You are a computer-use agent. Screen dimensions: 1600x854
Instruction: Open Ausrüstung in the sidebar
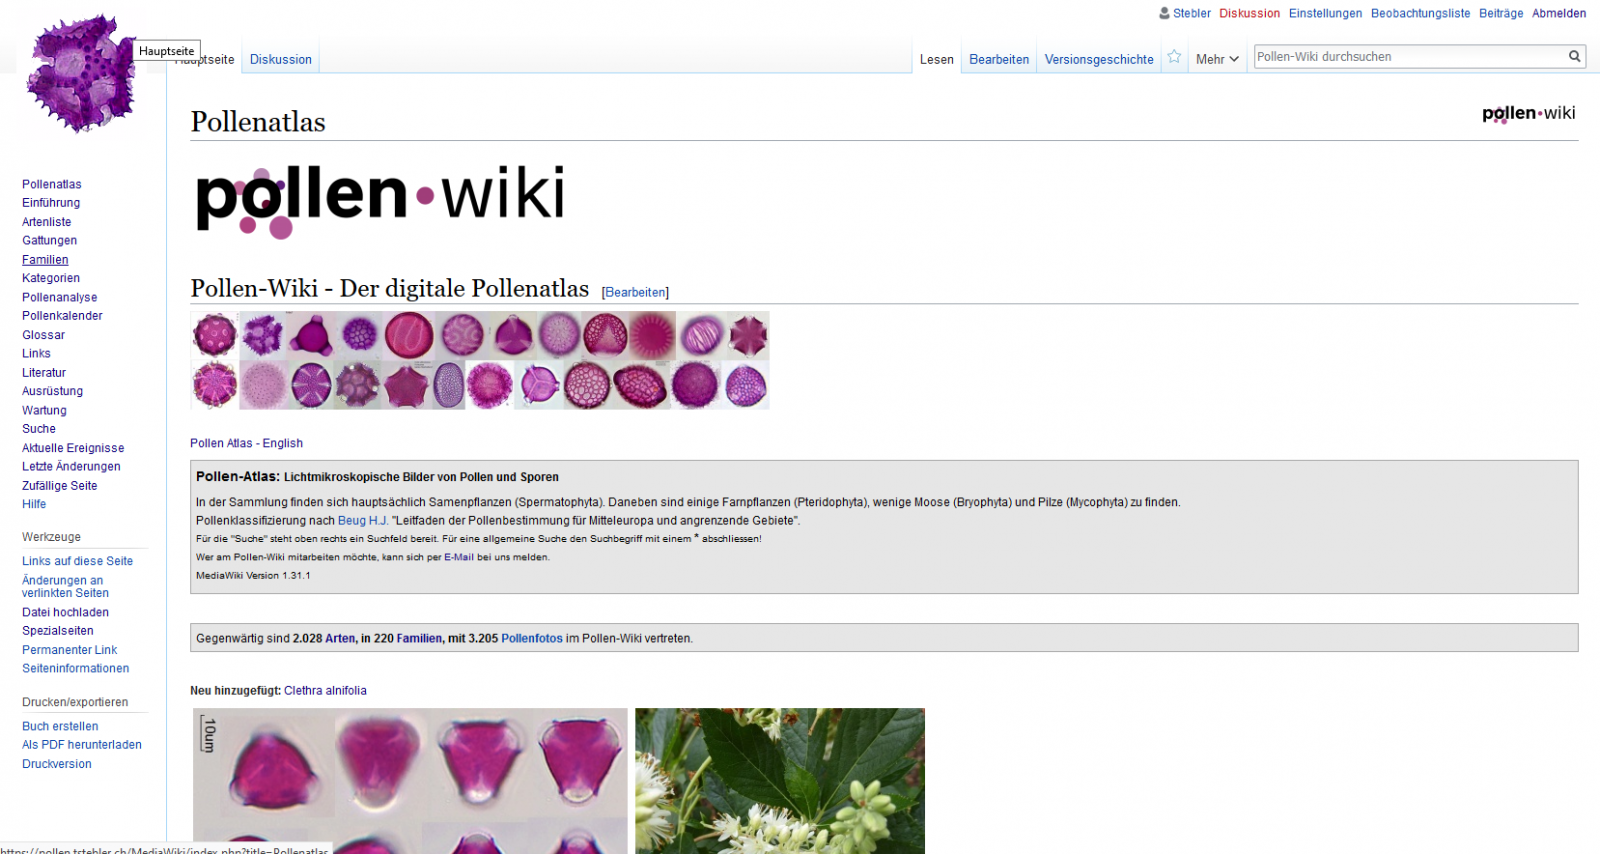(53, 391)
